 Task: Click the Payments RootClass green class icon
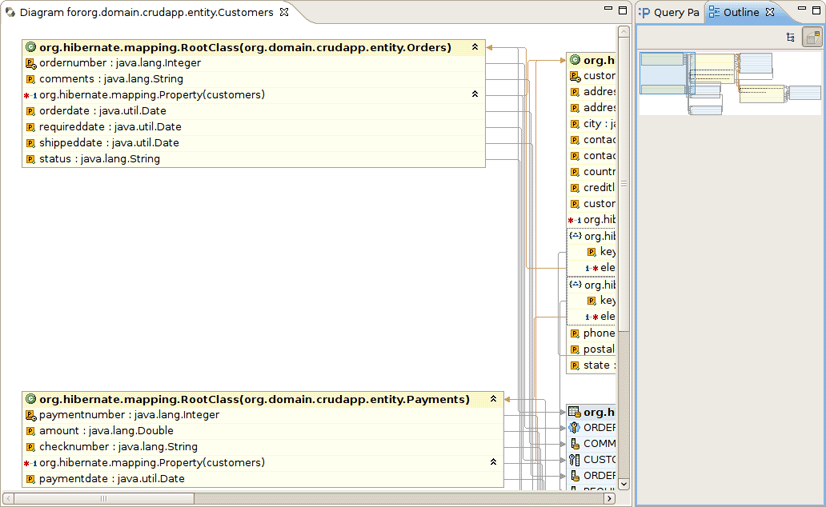tap(31, 399)
